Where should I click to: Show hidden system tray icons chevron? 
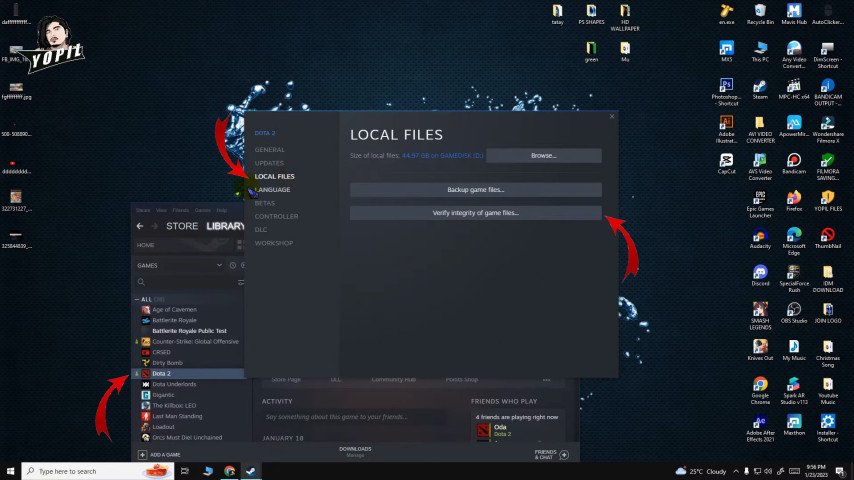click(736, 471)
